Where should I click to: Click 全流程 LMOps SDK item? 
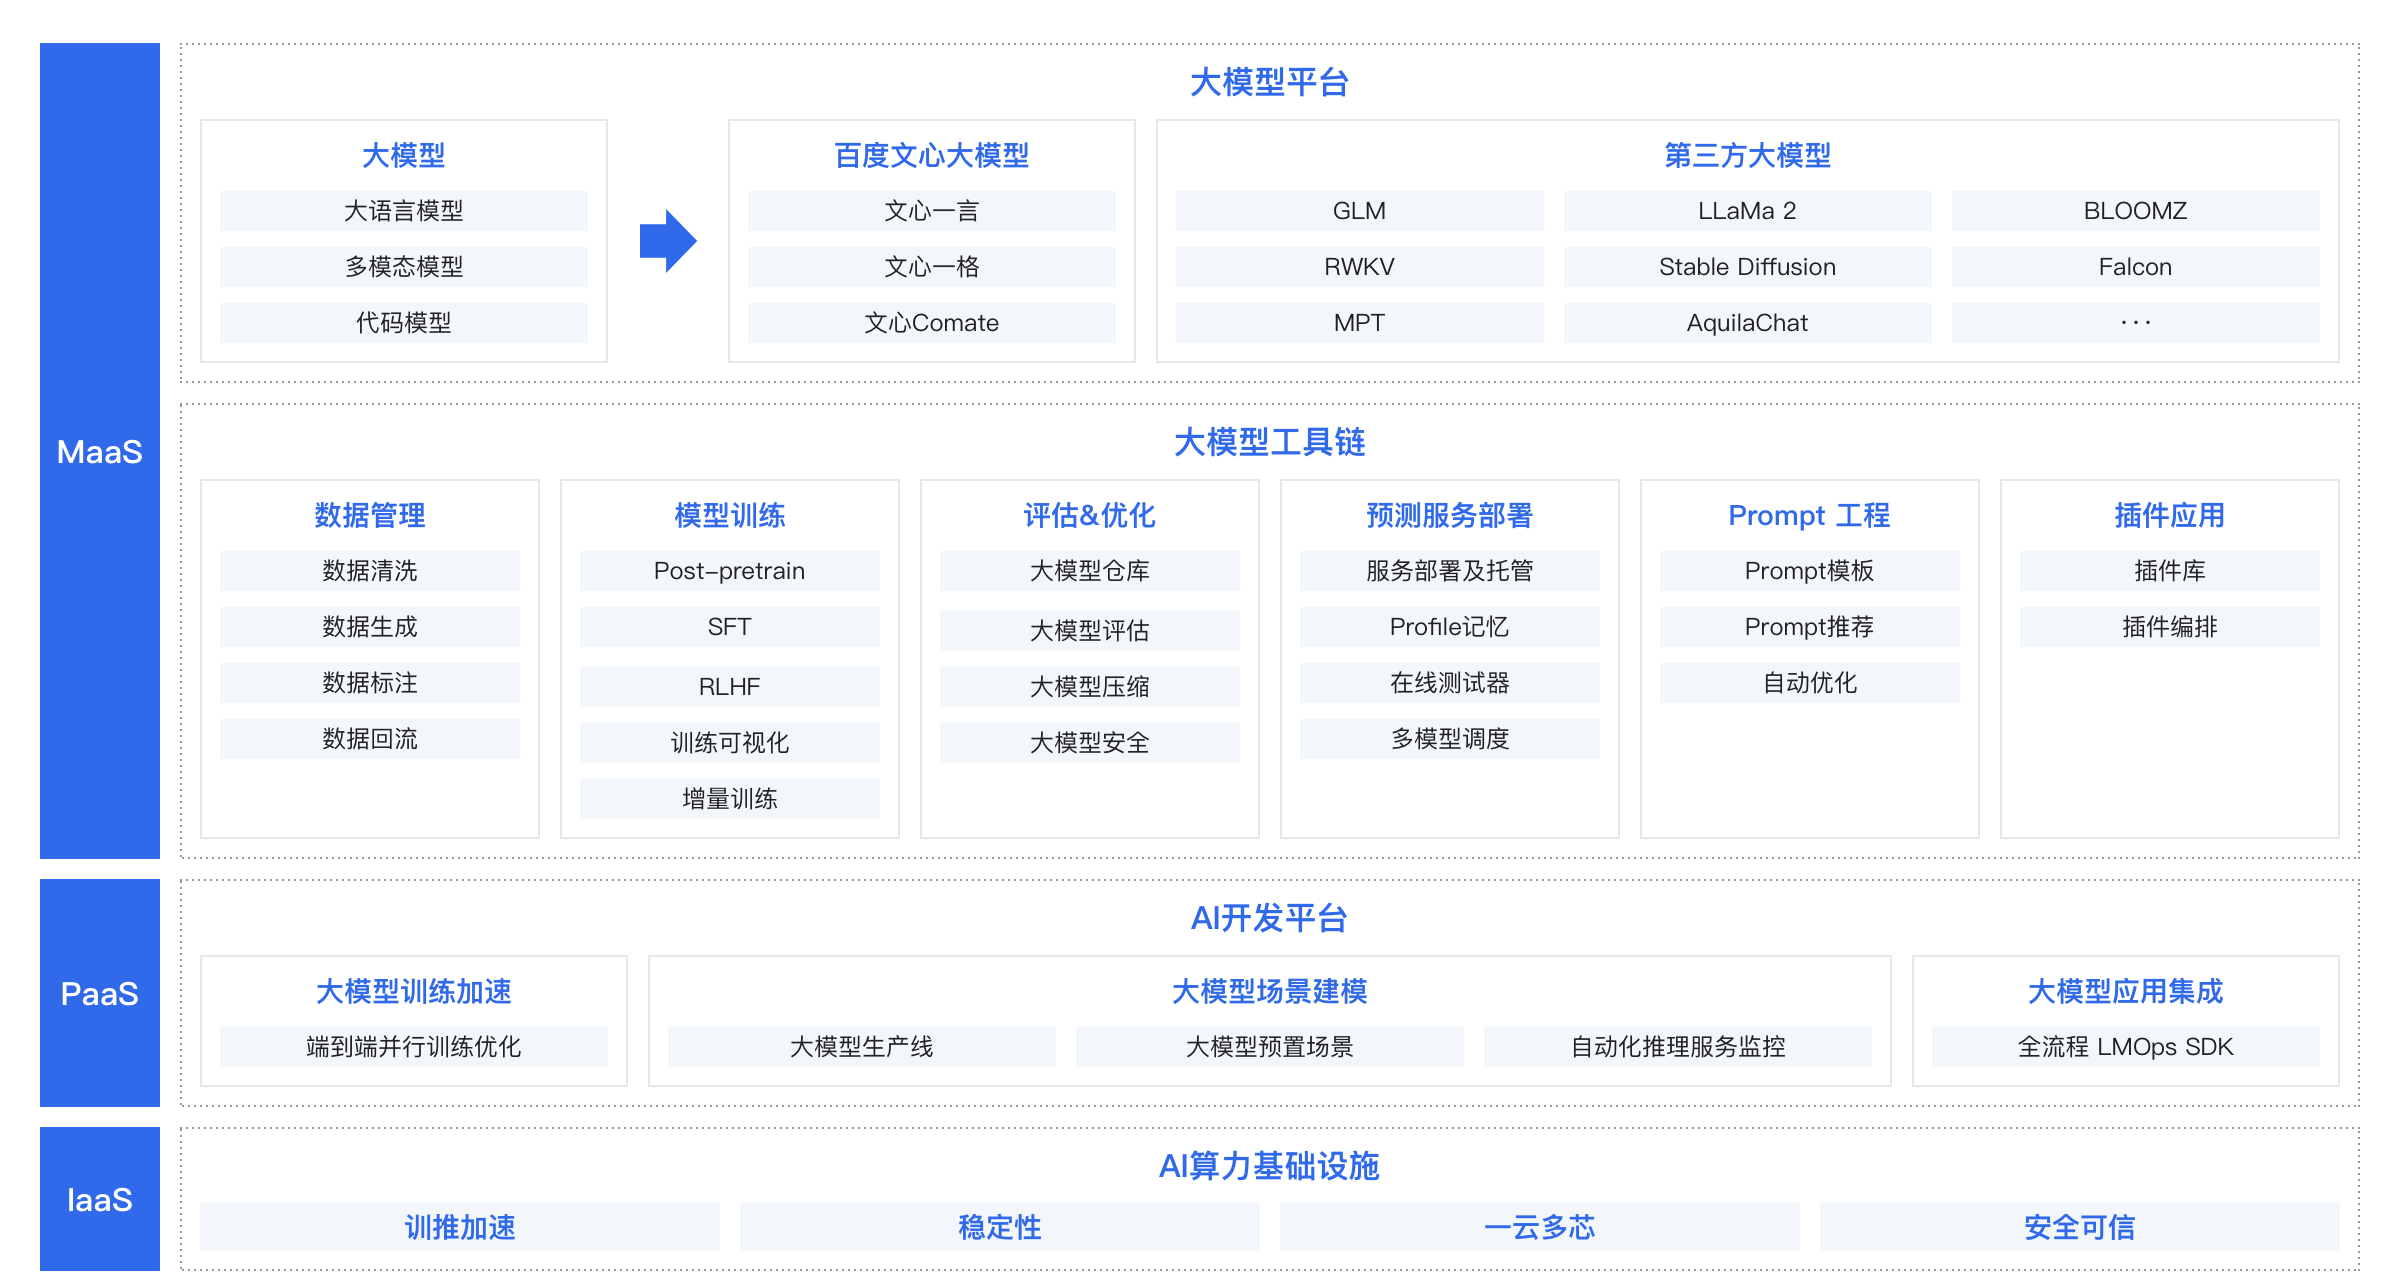[x=2126, y=1047]
